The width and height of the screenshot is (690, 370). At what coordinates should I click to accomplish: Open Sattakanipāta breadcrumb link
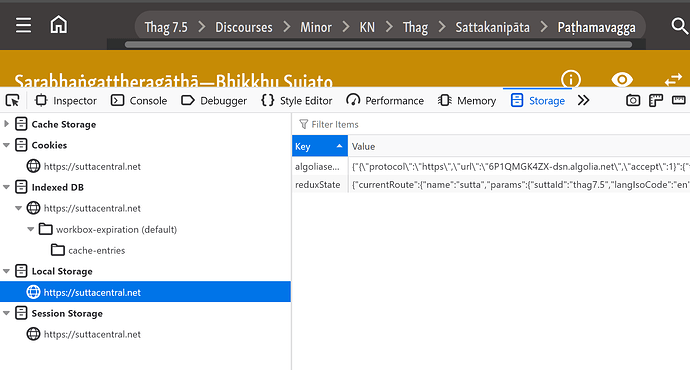492,27
